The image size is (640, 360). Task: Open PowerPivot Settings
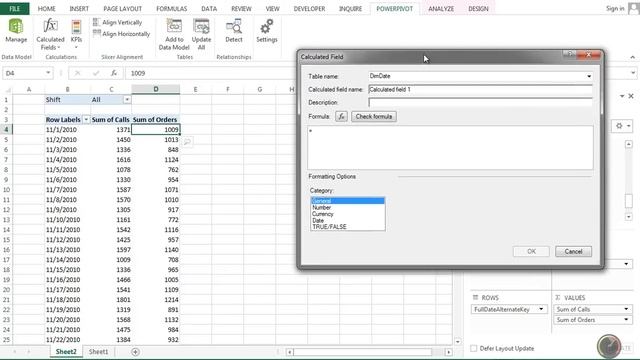point(267,31)
